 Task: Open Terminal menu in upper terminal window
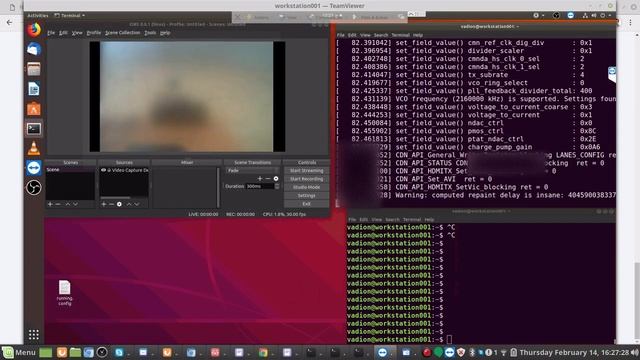[x=400, y=35]
